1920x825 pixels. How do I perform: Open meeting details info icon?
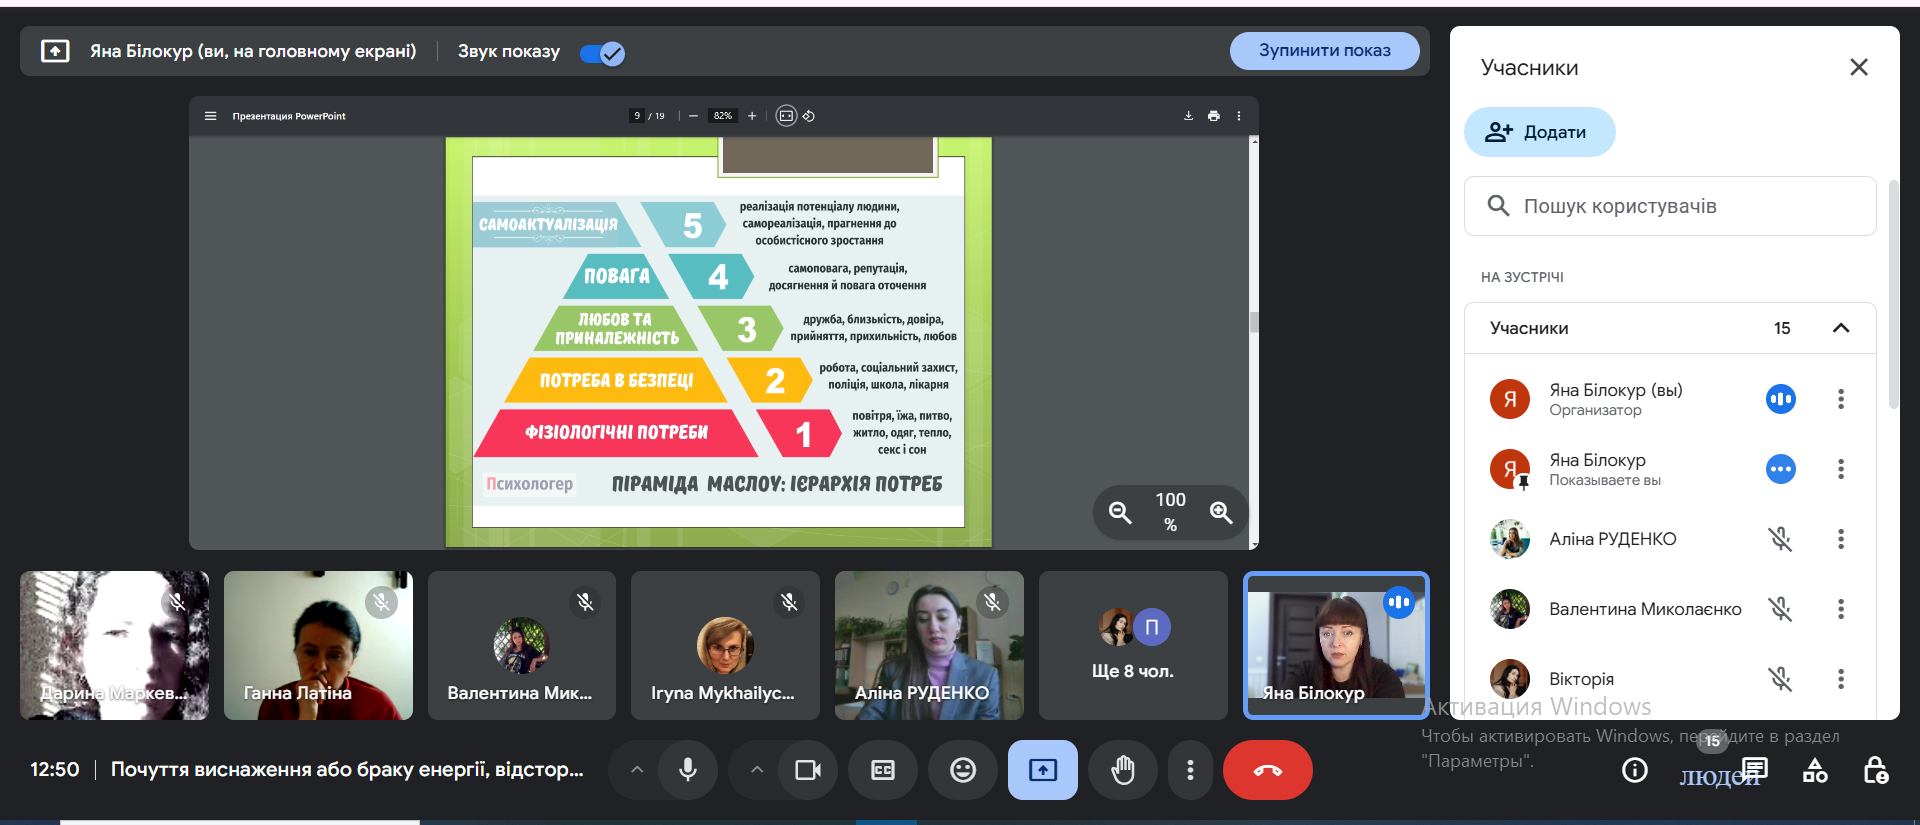tap(1635, 770)
